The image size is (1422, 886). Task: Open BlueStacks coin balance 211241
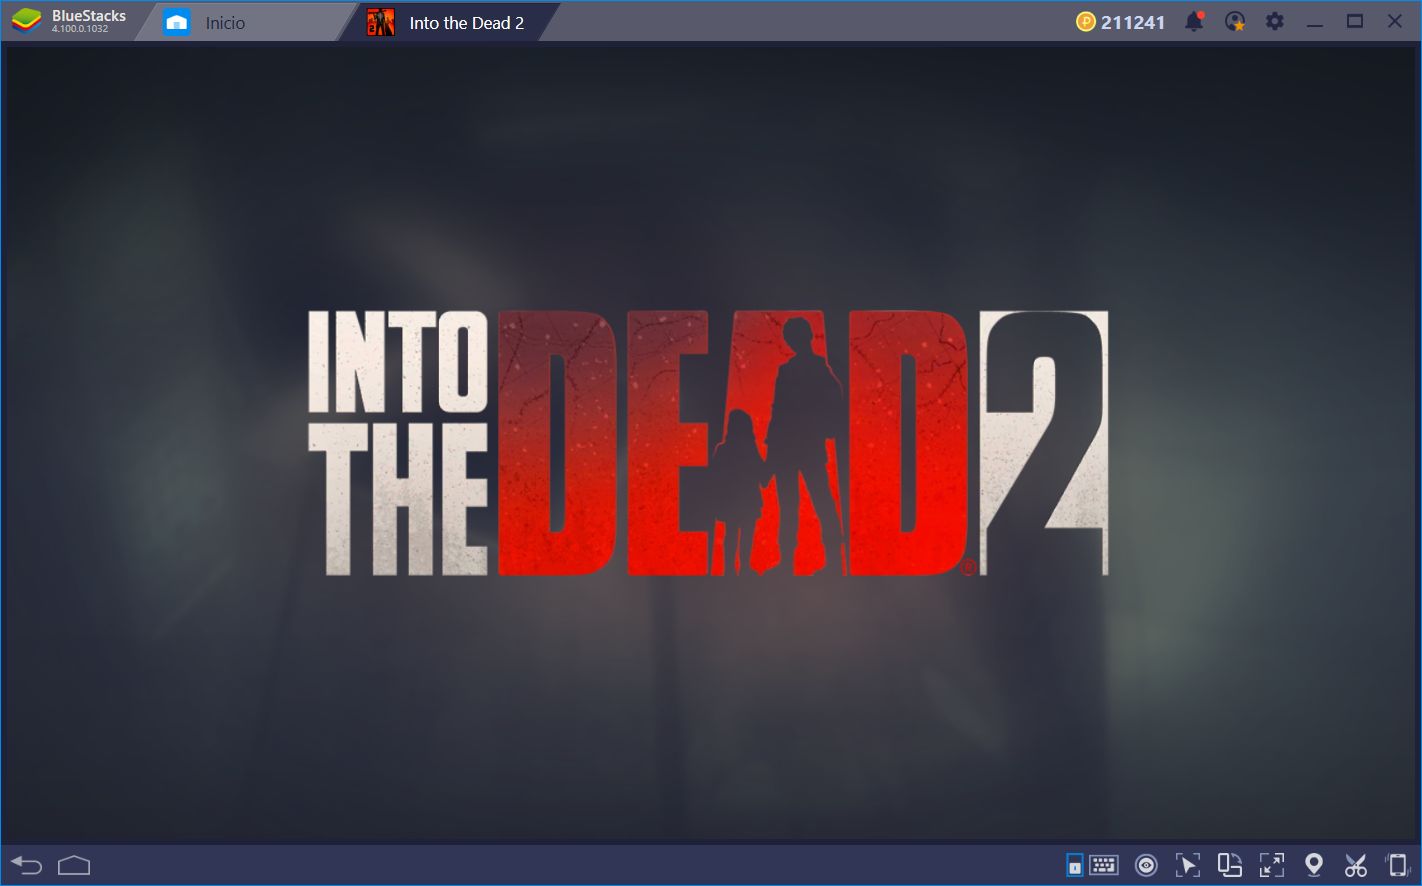coord(1120,22)
